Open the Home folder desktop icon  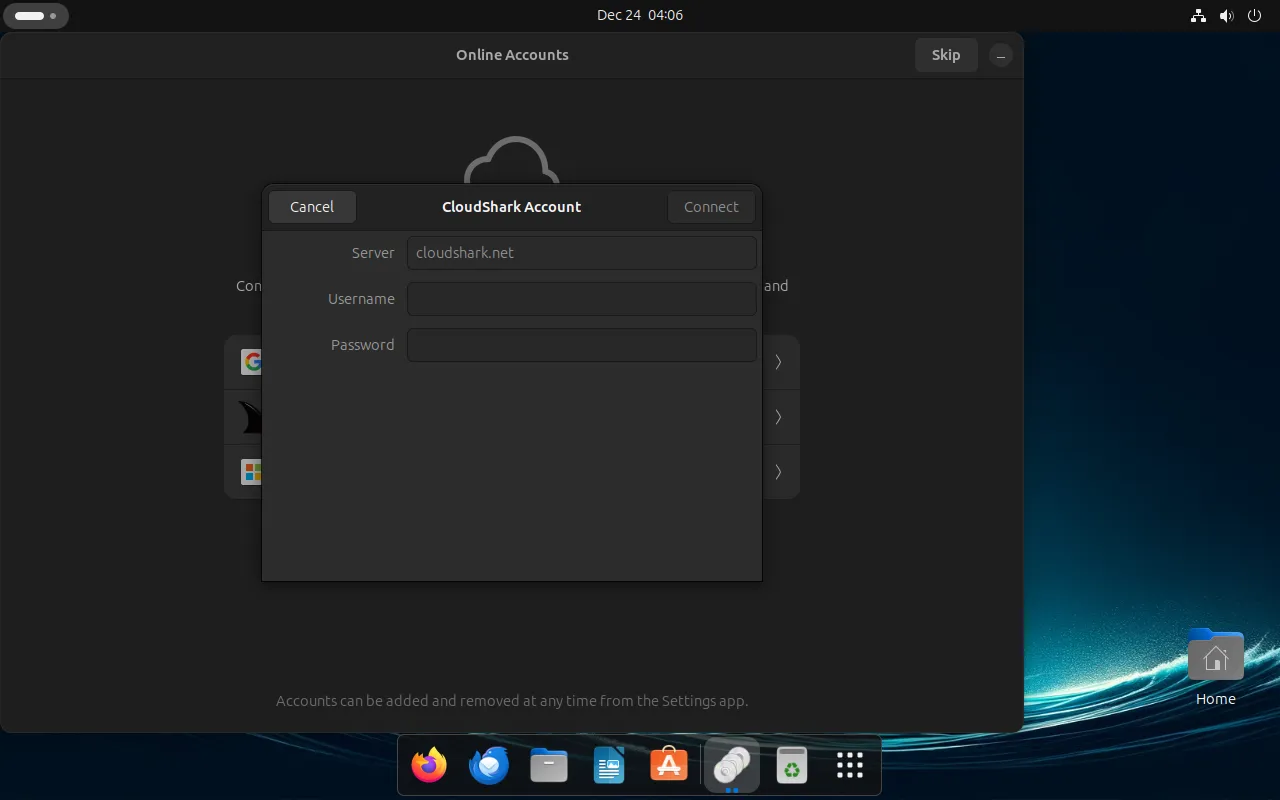coord(1216,667)
